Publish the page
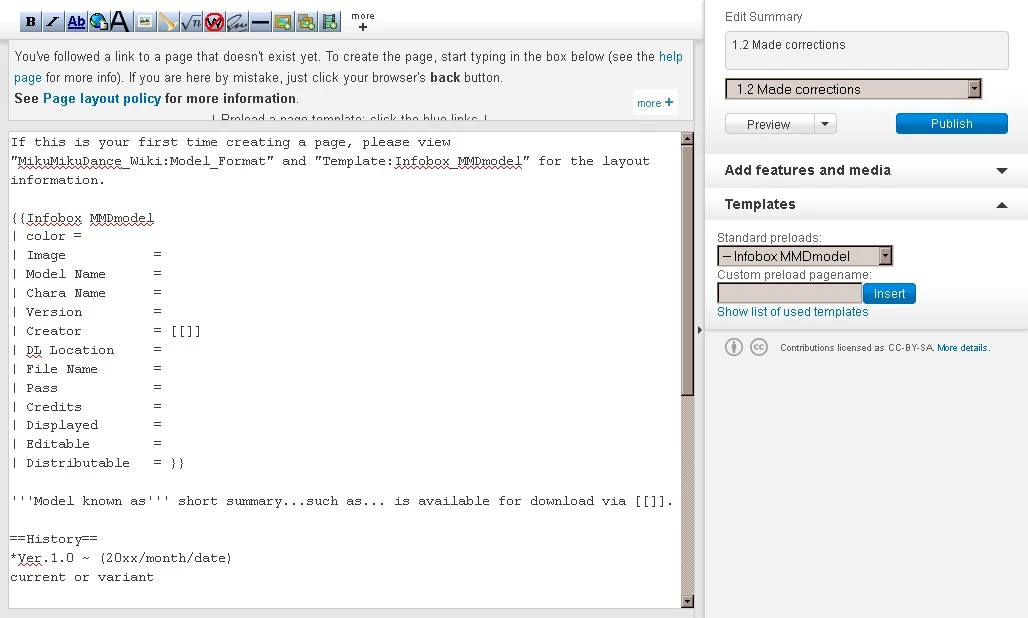This screenshot has width=1028, height=618. pyautogui.click(x=951, y=124)
